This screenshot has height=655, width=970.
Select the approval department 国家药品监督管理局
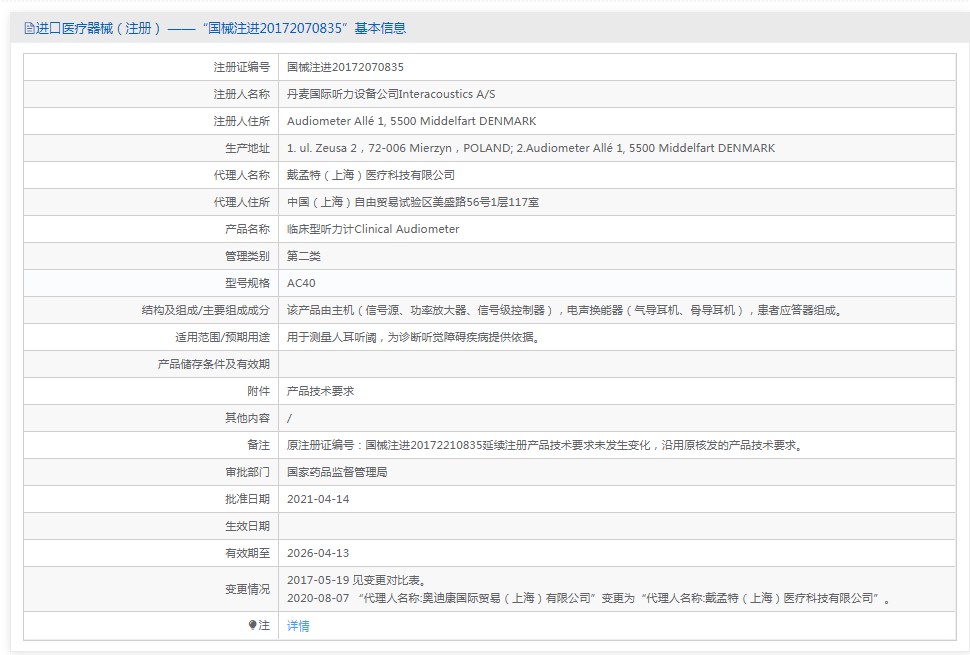[x=337, y=472]
